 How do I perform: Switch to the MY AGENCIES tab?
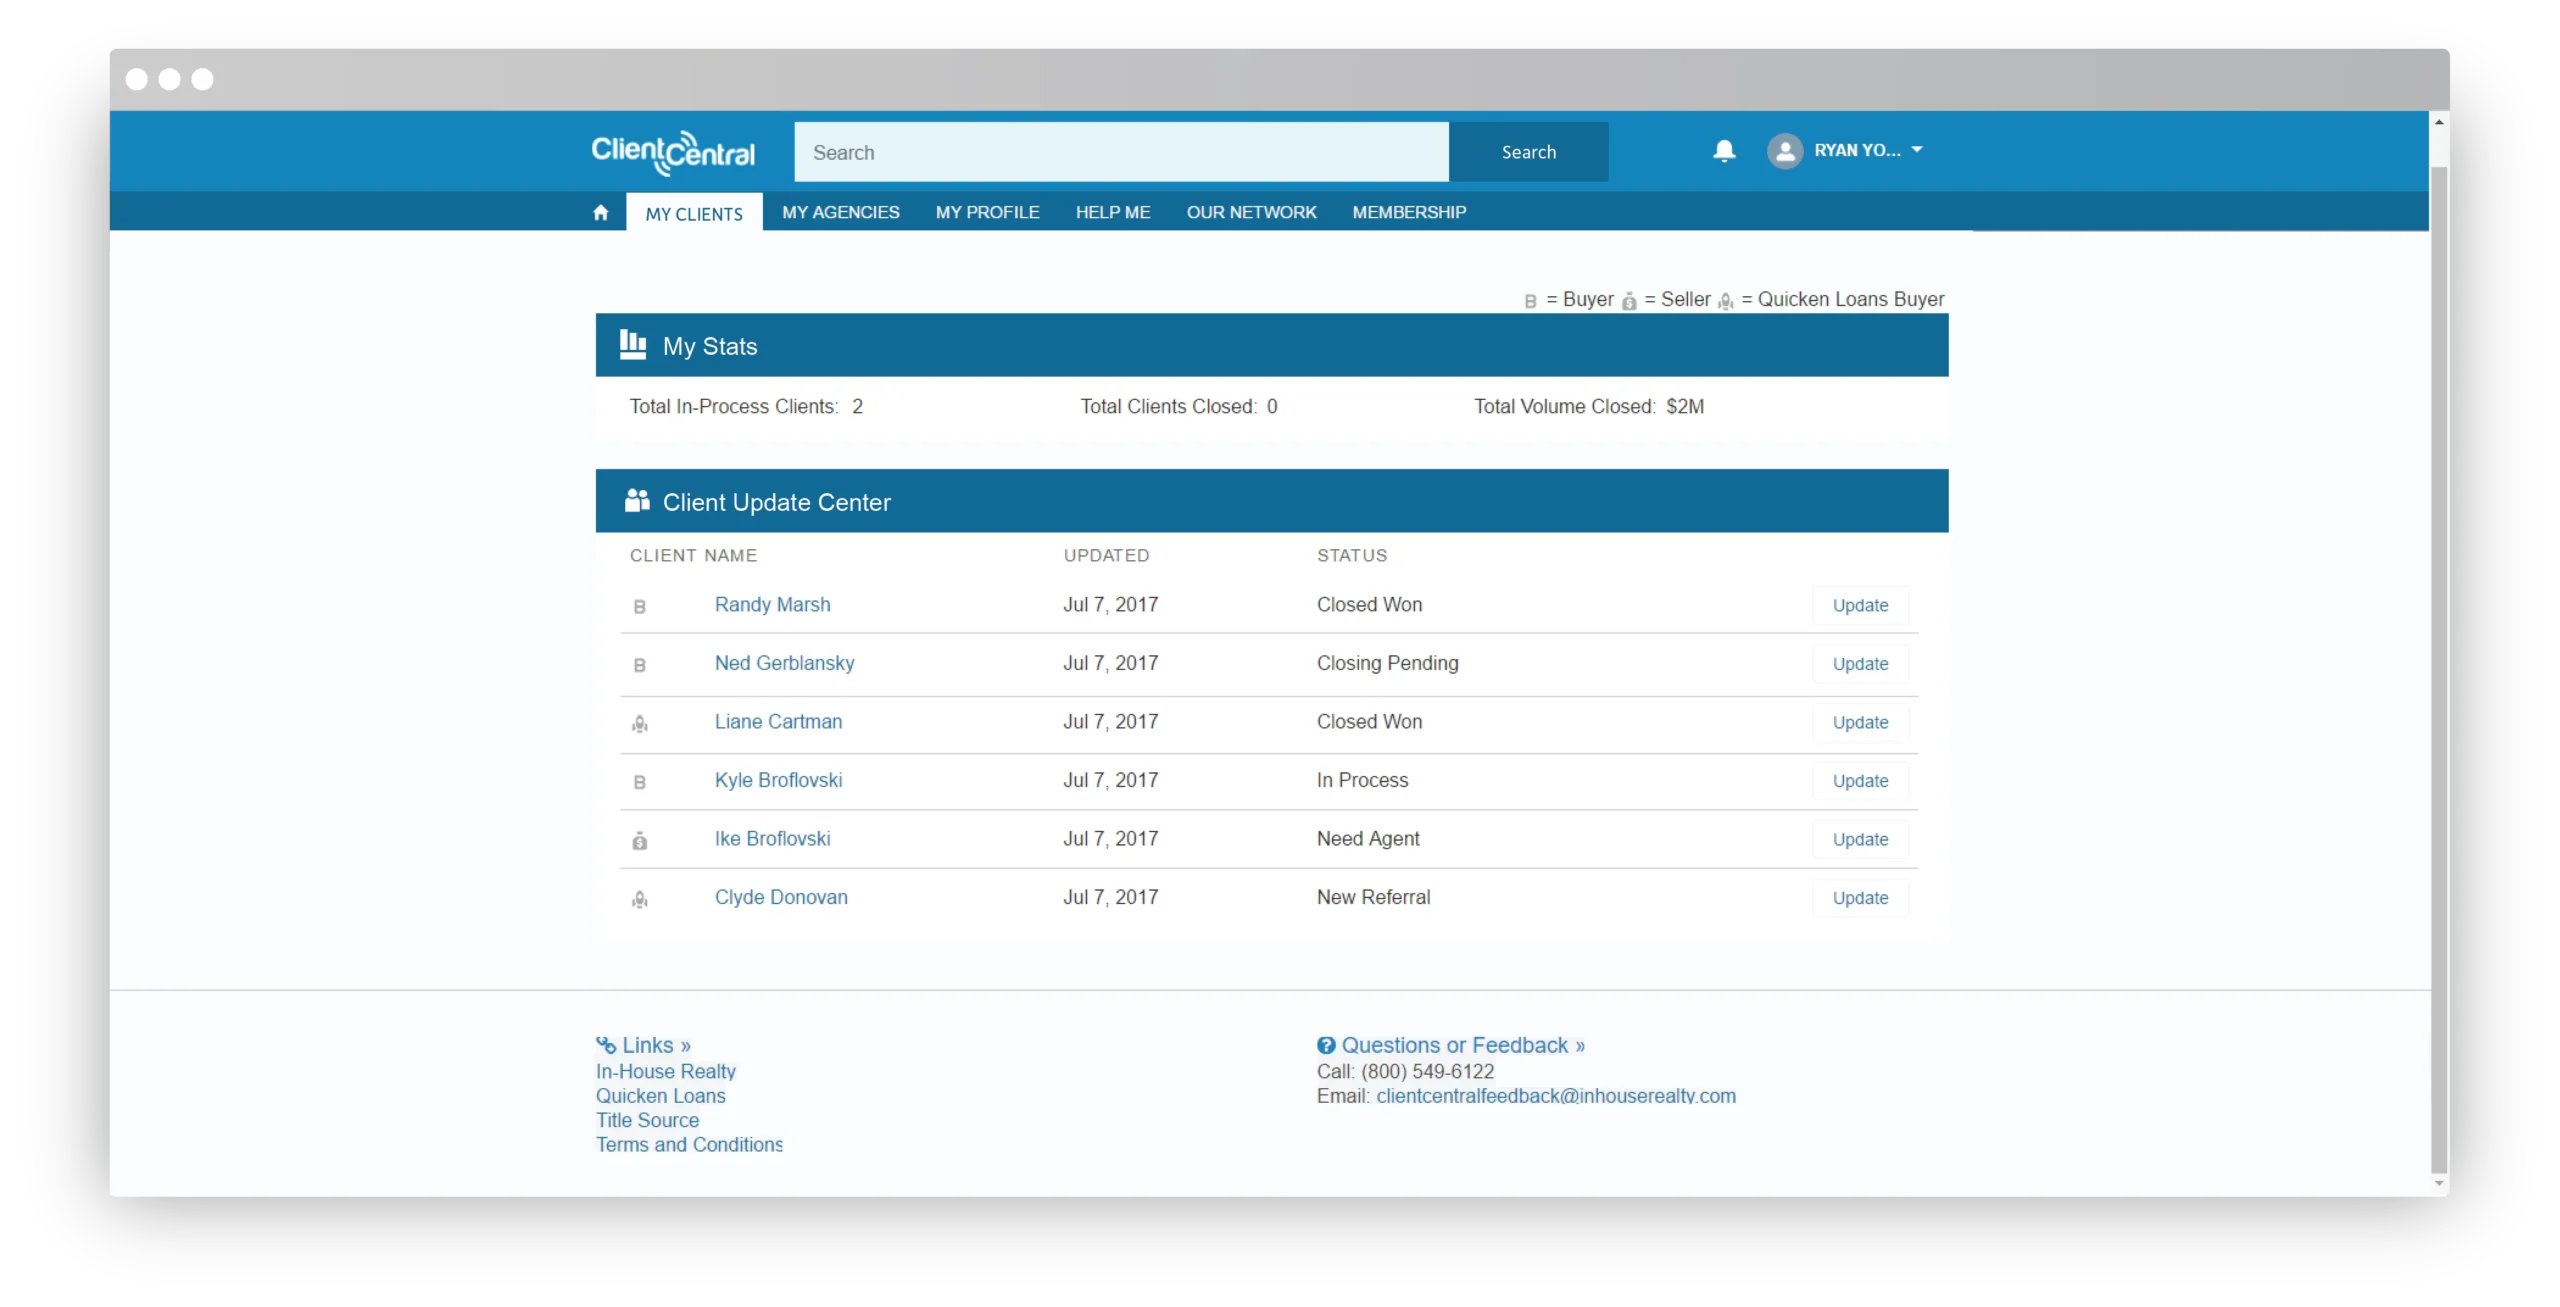pos(840,211)
